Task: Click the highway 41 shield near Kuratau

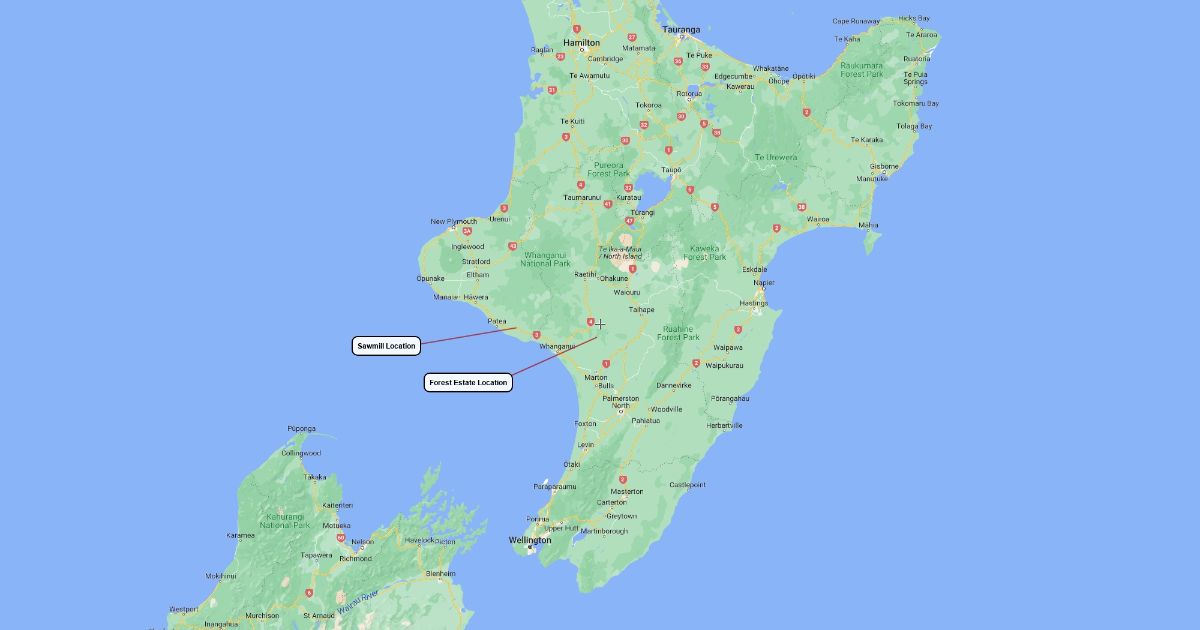Action: tap(607, 204)
